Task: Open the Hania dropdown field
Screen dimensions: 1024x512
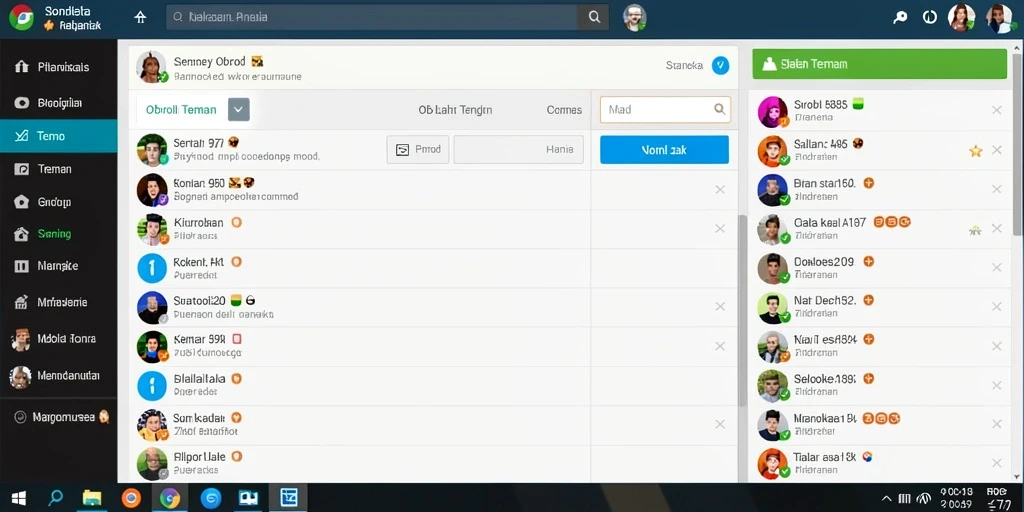Action: tap(519, 150)
